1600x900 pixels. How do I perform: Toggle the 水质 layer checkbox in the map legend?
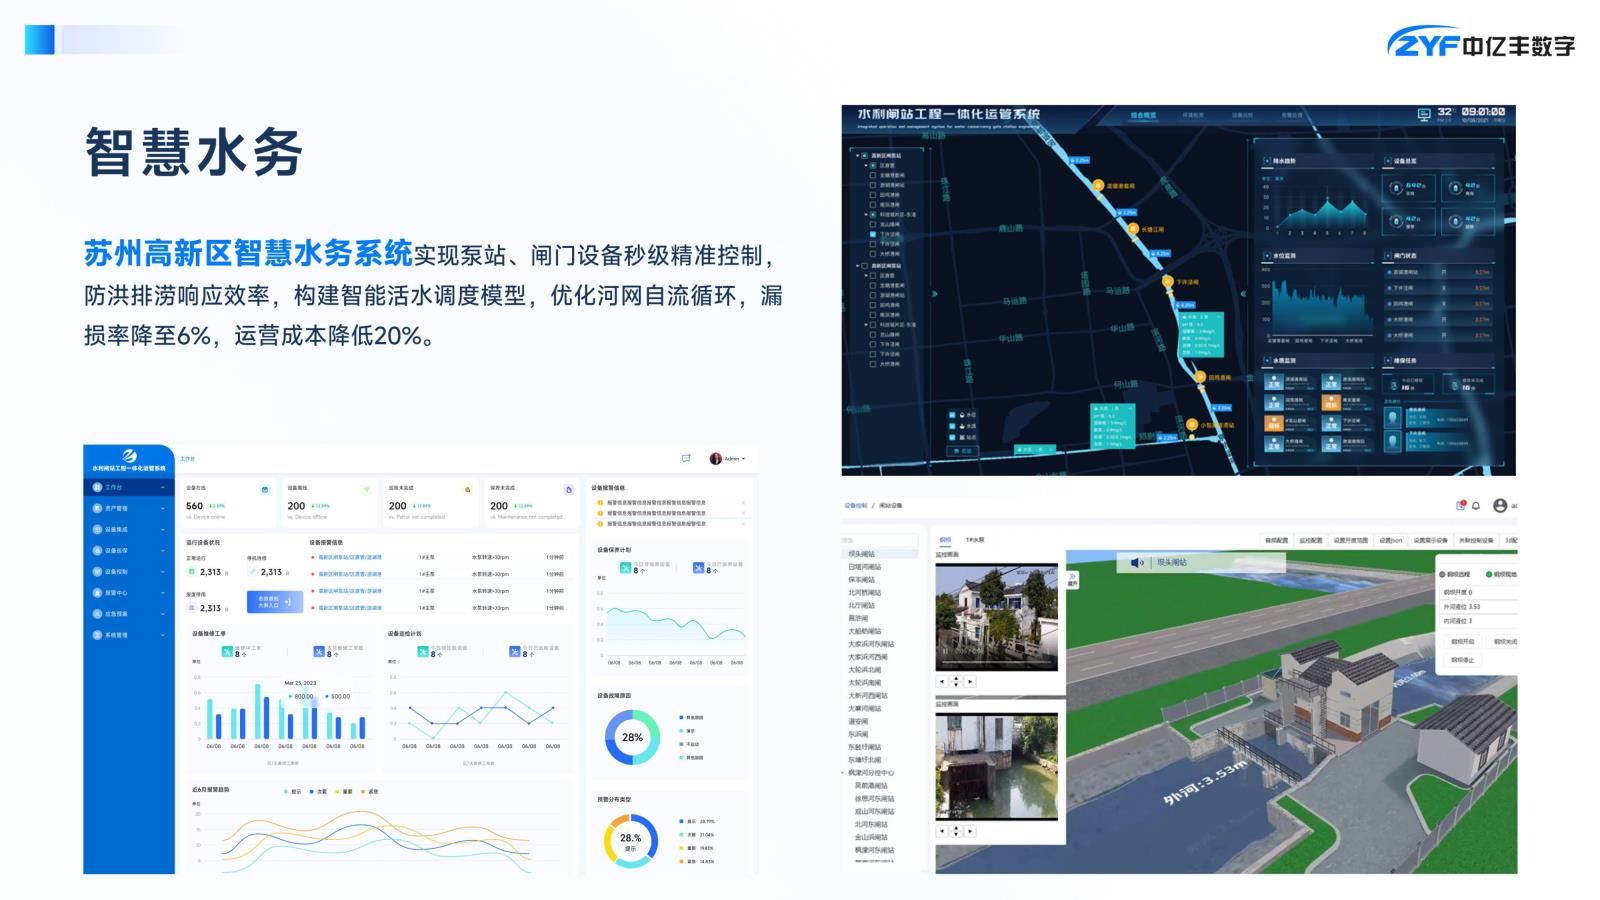pos(952,426)
